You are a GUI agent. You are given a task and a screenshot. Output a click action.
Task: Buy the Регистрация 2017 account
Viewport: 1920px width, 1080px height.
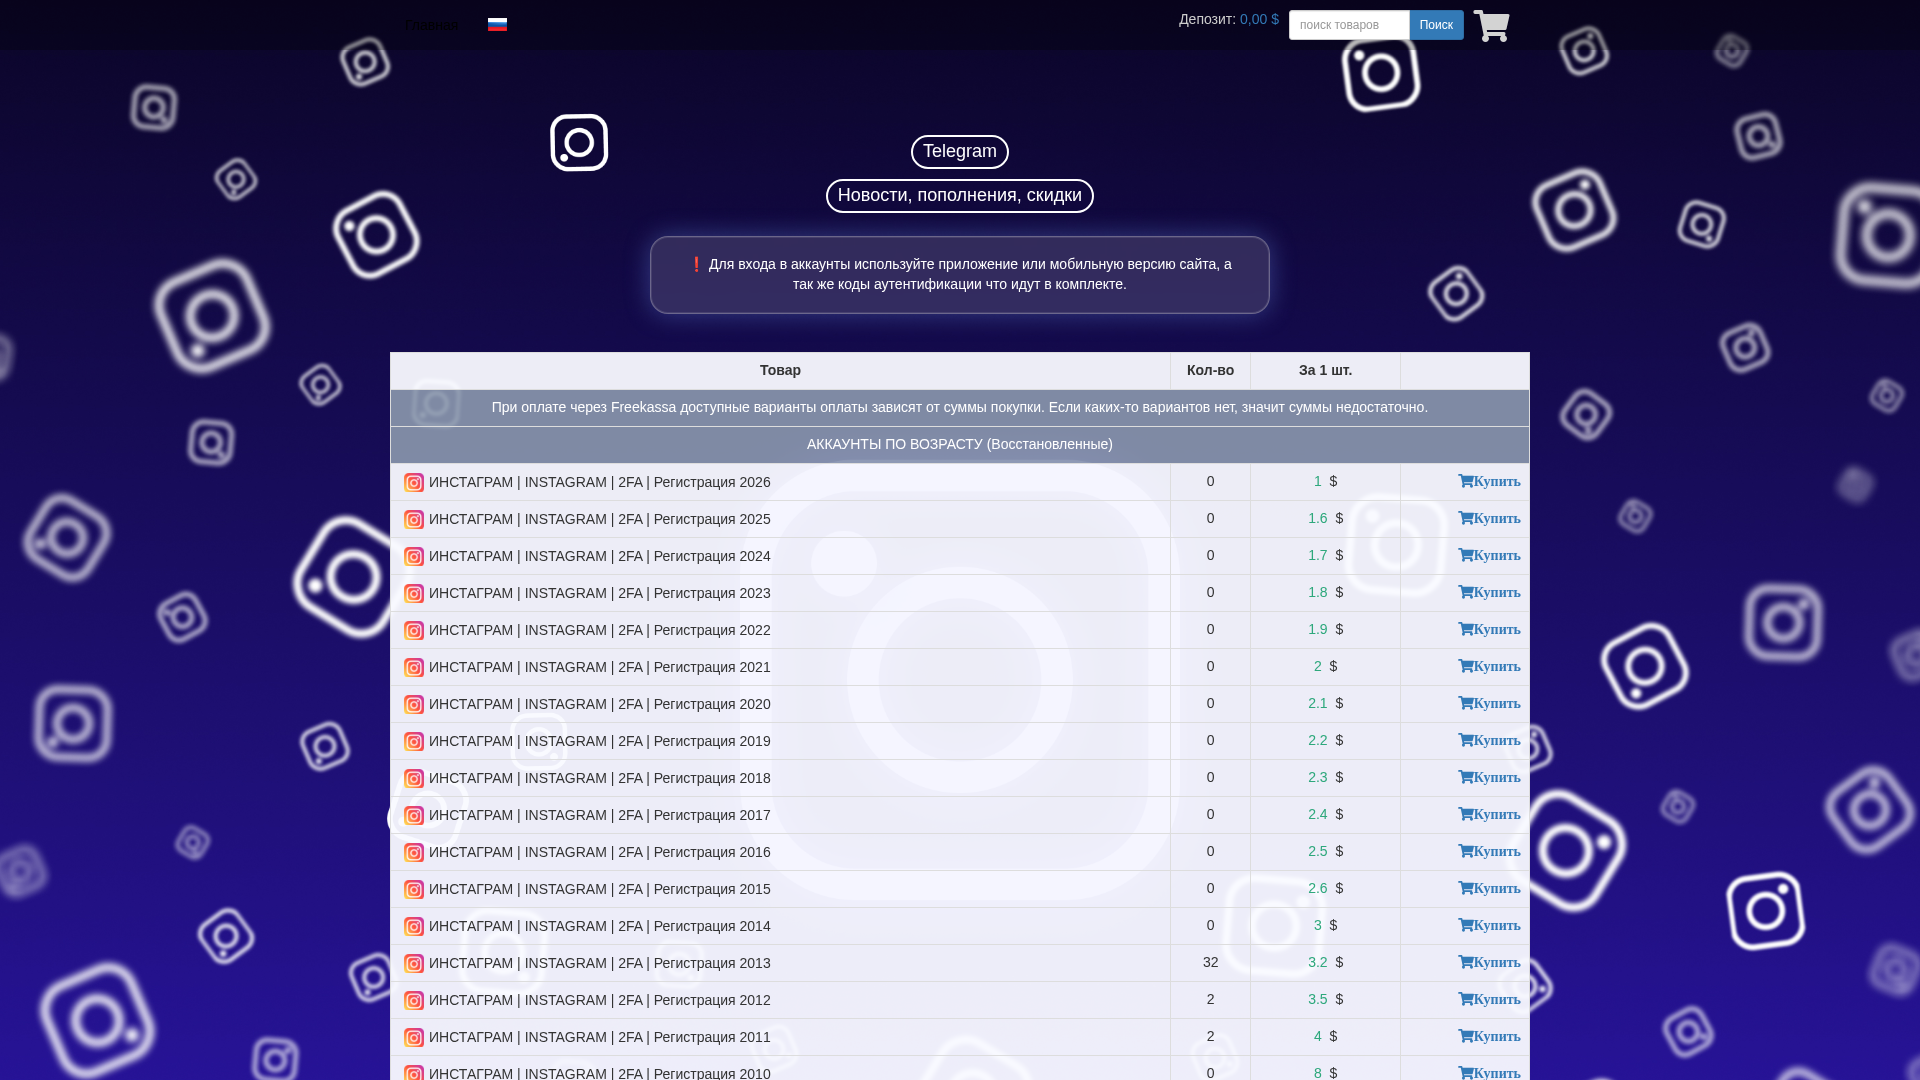coord(1489,815)
